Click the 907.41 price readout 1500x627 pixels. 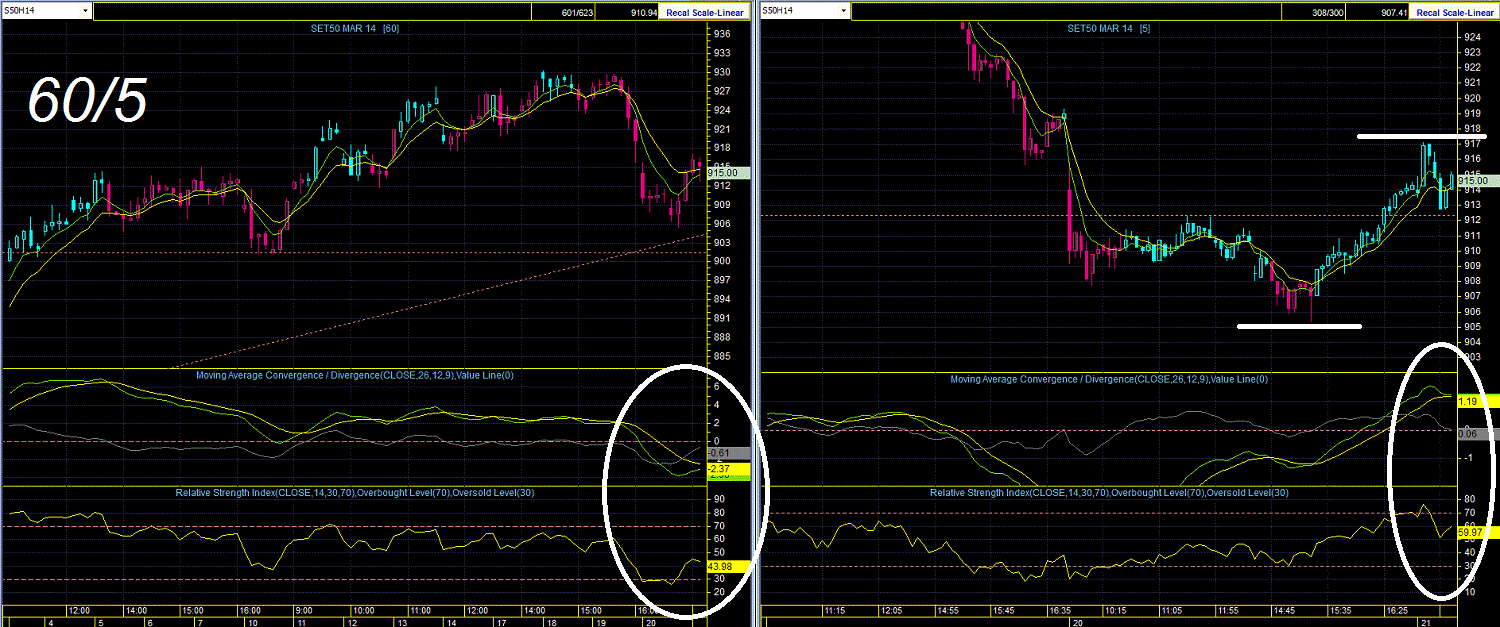1393,12
